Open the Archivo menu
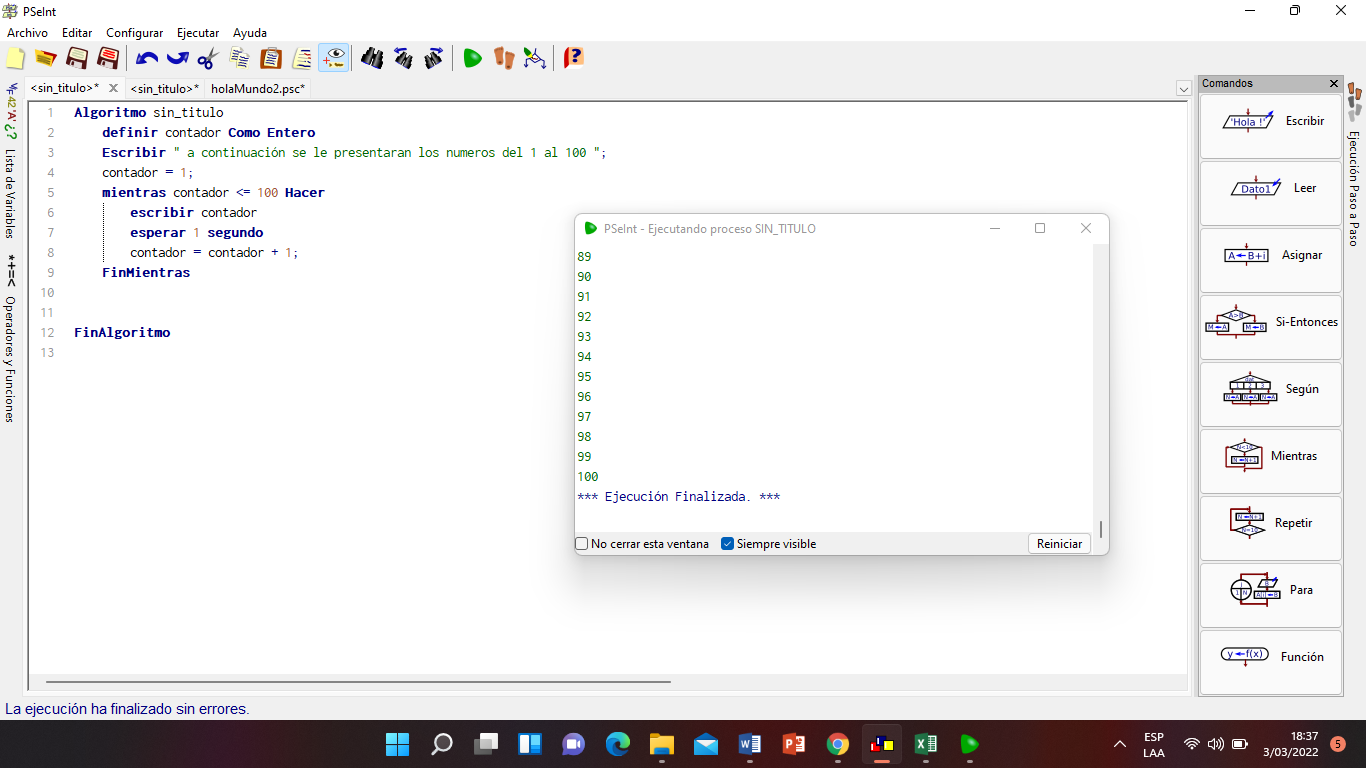This screenshot has height=768, width=1366. click(x=27, y=33)
